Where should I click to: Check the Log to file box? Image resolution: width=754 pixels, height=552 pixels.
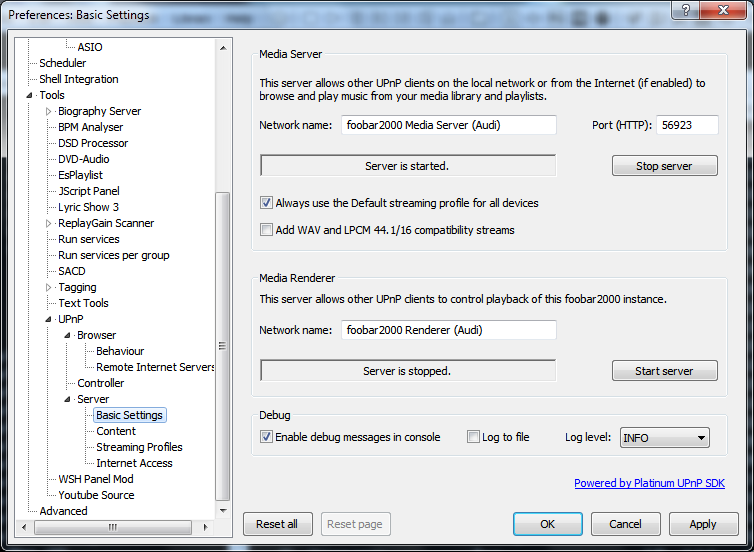(473, 437)
